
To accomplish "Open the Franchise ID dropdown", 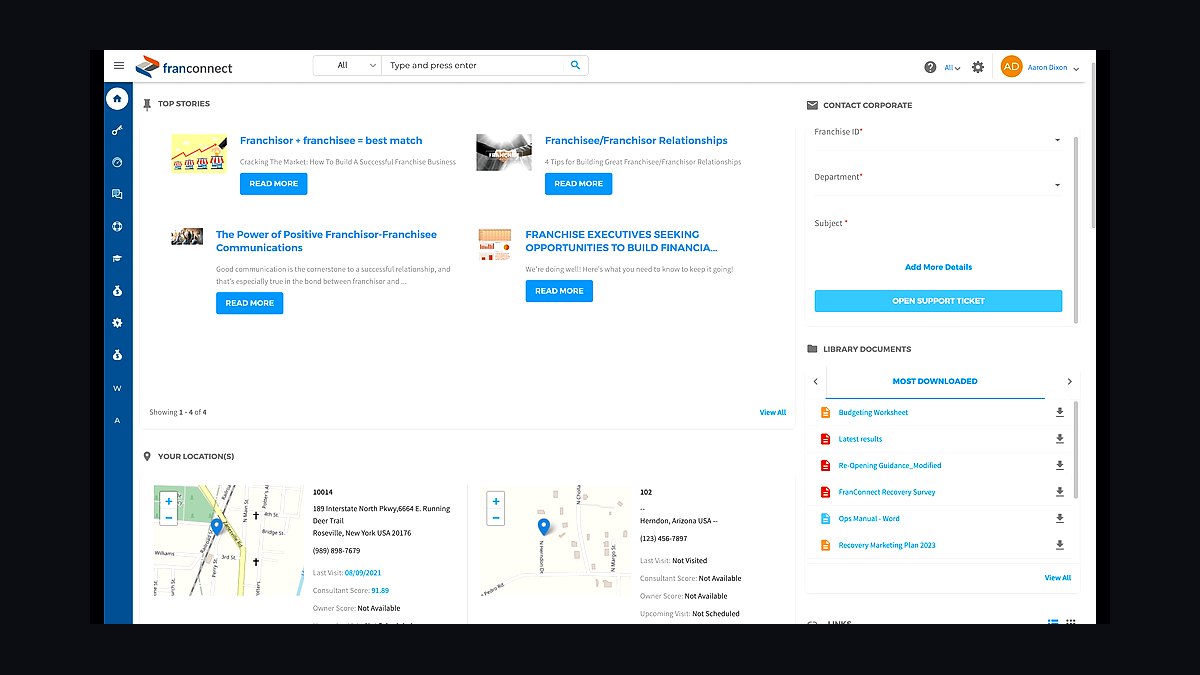I will point(938,139).
